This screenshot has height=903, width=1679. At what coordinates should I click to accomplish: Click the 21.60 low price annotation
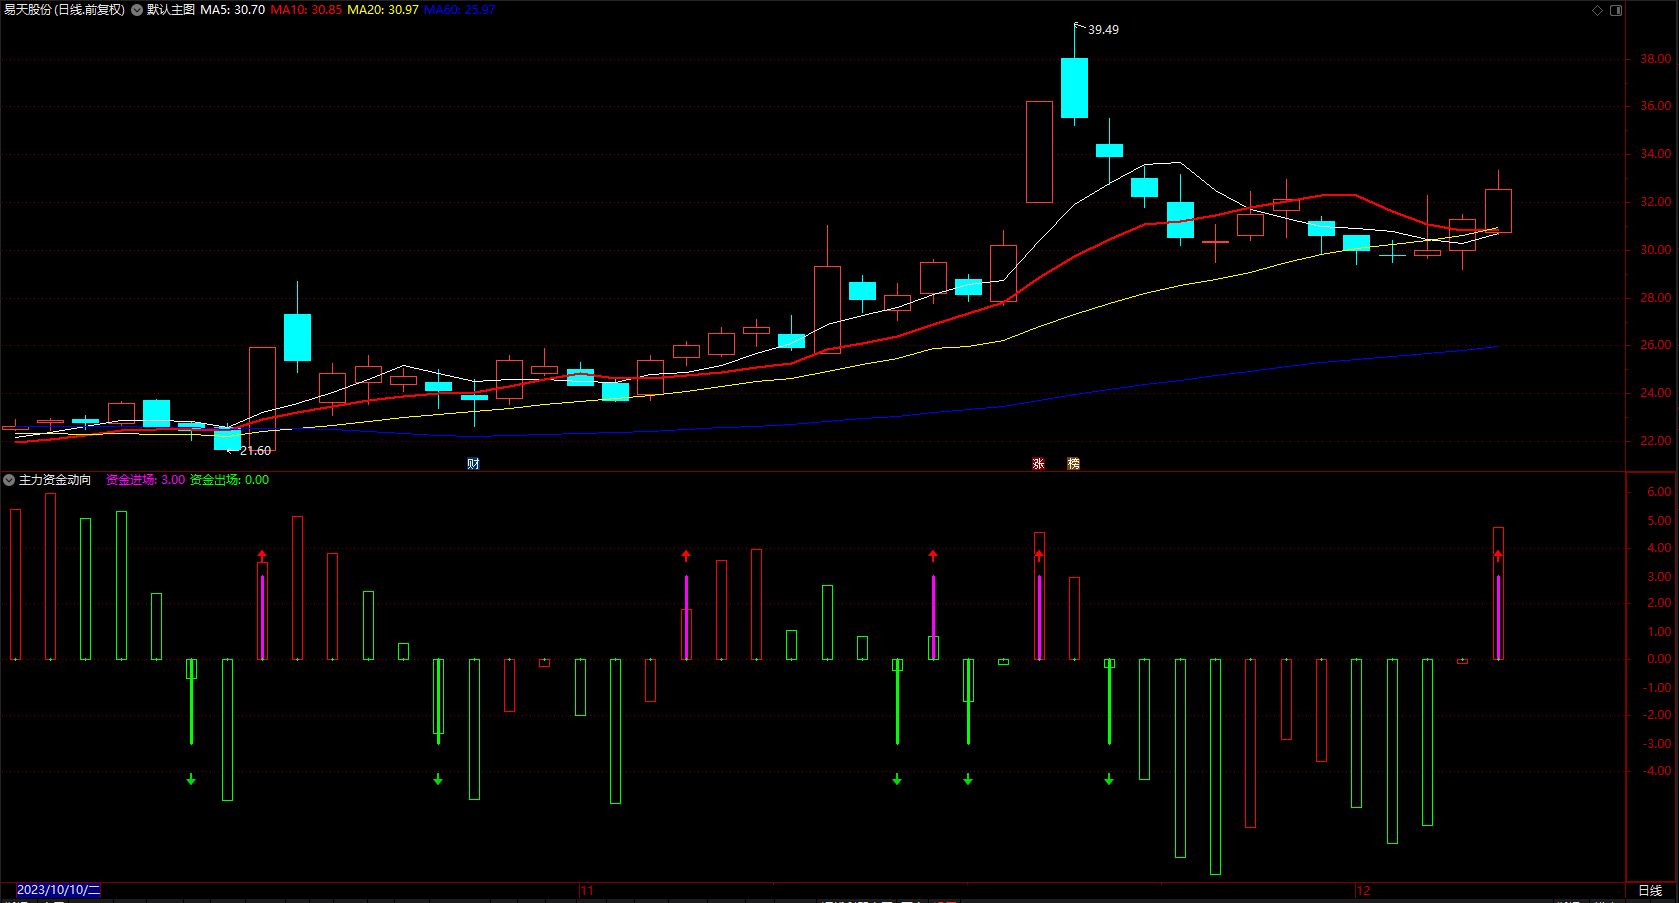click(256, 451)
